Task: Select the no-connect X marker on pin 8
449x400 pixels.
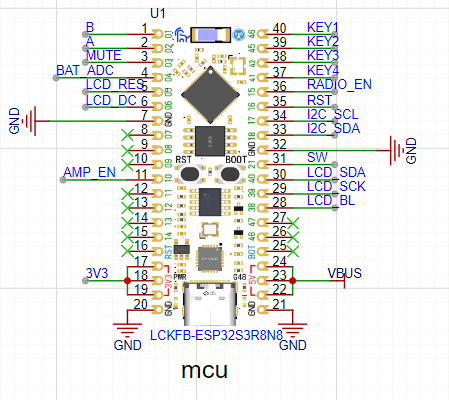Action: 127,135
